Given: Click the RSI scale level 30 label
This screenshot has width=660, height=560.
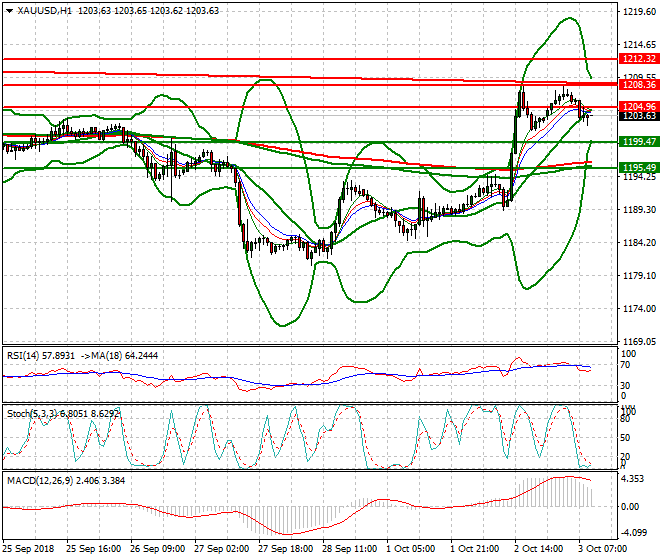Looking at the screenshot, I should pos(625,385).
